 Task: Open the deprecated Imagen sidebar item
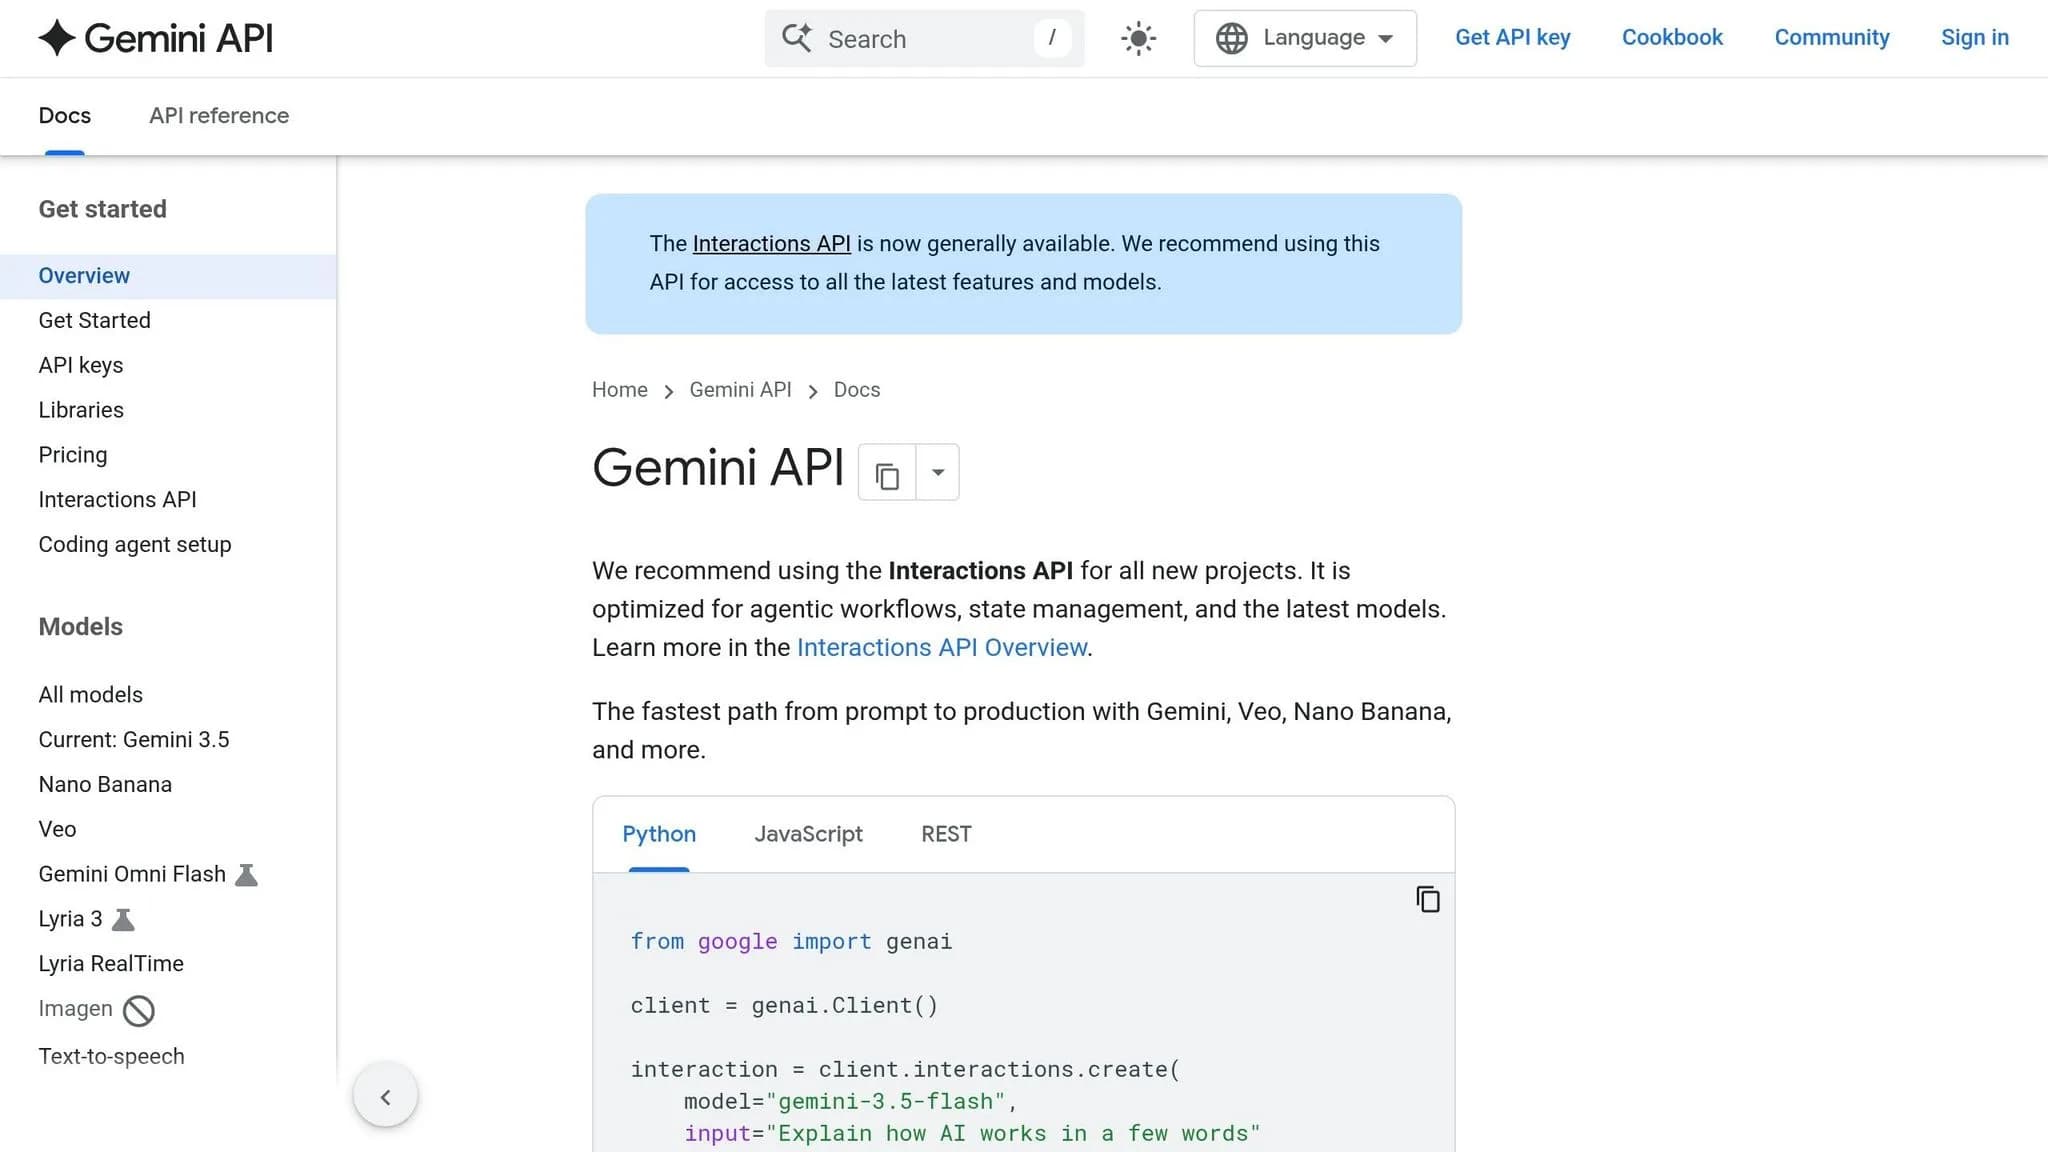coord(75,1009)
